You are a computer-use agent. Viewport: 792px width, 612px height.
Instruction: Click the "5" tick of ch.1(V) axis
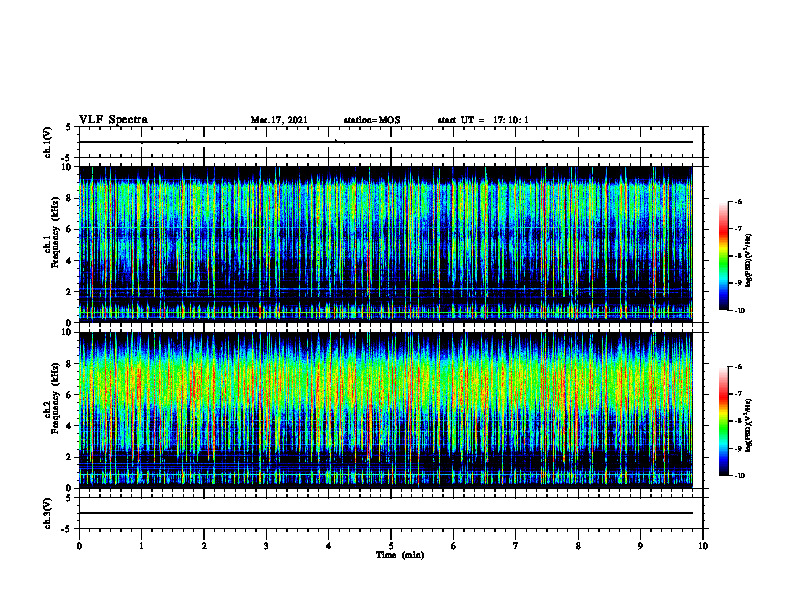[x=70, y=127]
